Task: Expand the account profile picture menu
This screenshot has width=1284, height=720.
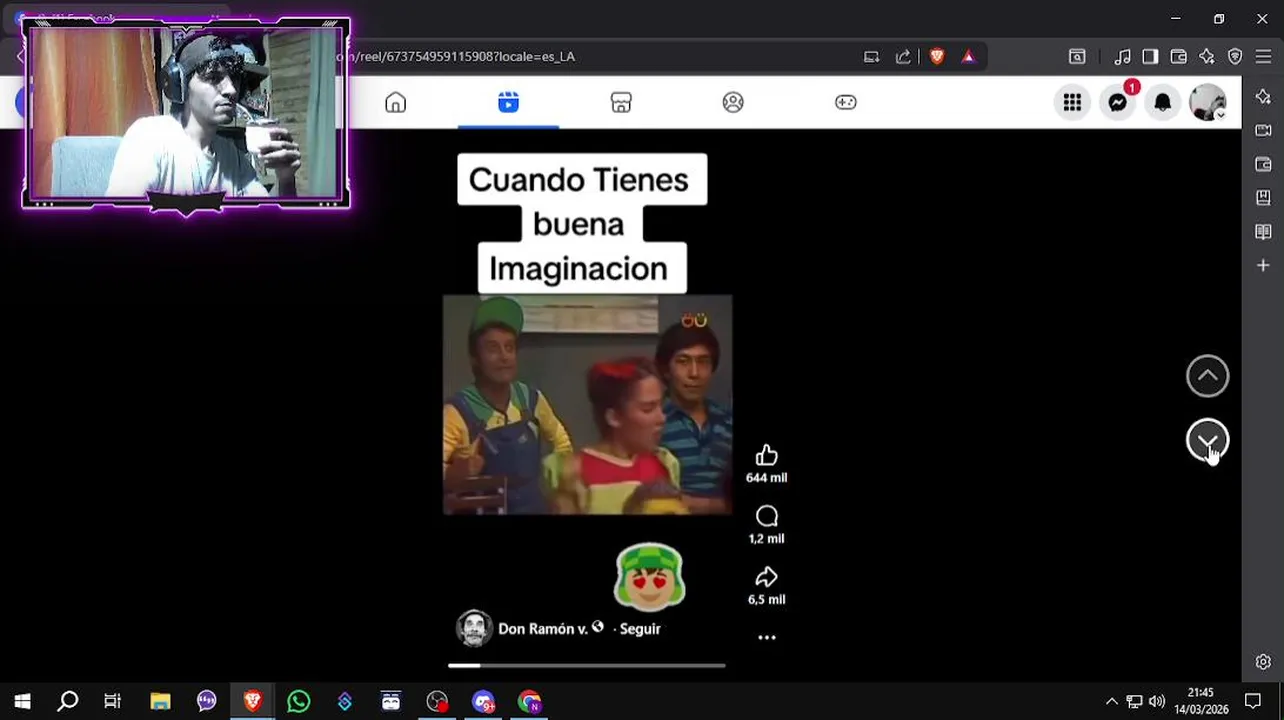Action: [x=1208, y=102]
